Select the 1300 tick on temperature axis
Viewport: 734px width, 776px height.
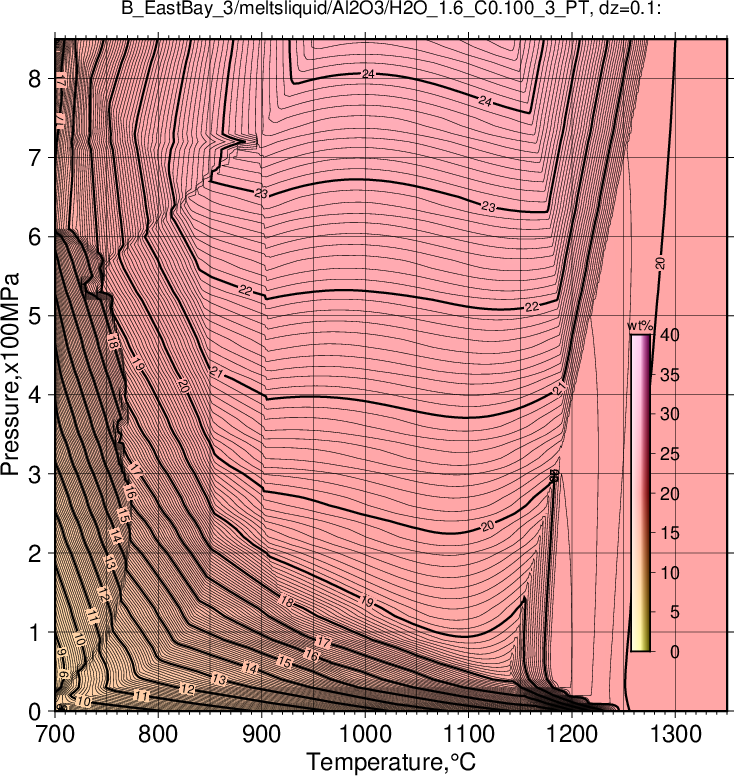[x=676, y=734]
